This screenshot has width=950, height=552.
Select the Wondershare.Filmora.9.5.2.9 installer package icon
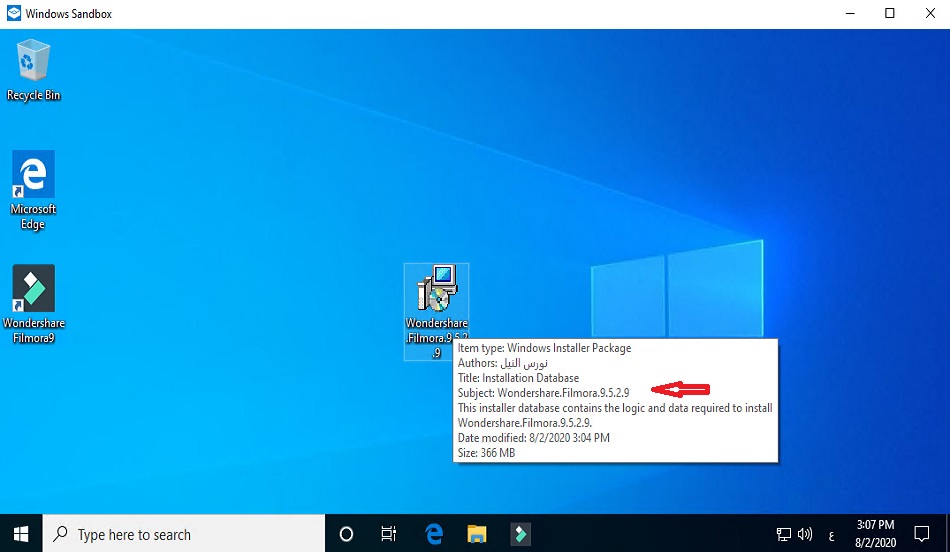436,292
